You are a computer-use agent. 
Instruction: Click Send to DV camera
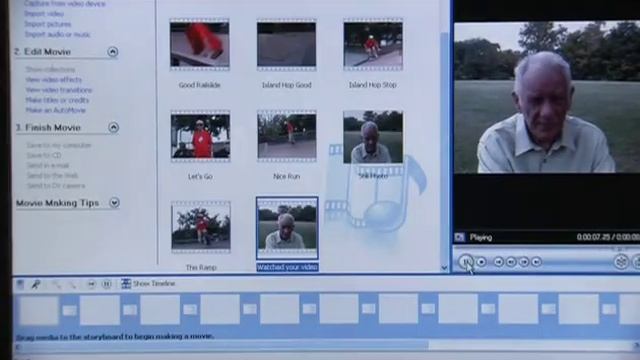point(56,186)
